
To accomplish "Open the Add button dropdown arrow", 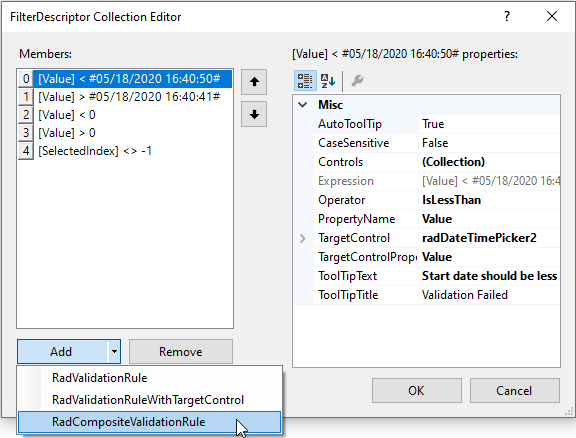I will tap(114, 352).
